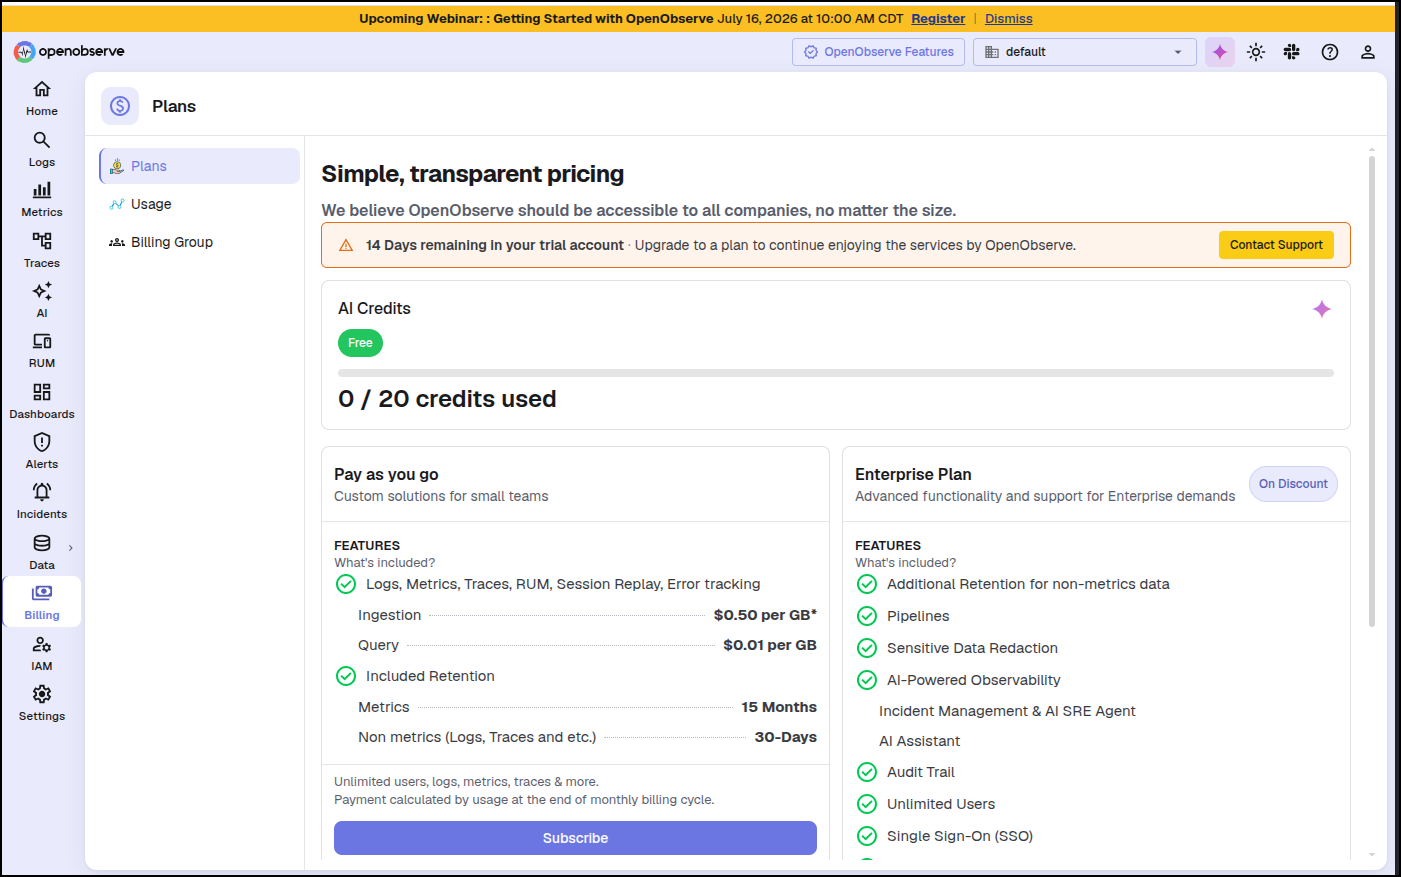
Task: Click the sparkle icon in AI Credits card
Action: coord(1322,309)
